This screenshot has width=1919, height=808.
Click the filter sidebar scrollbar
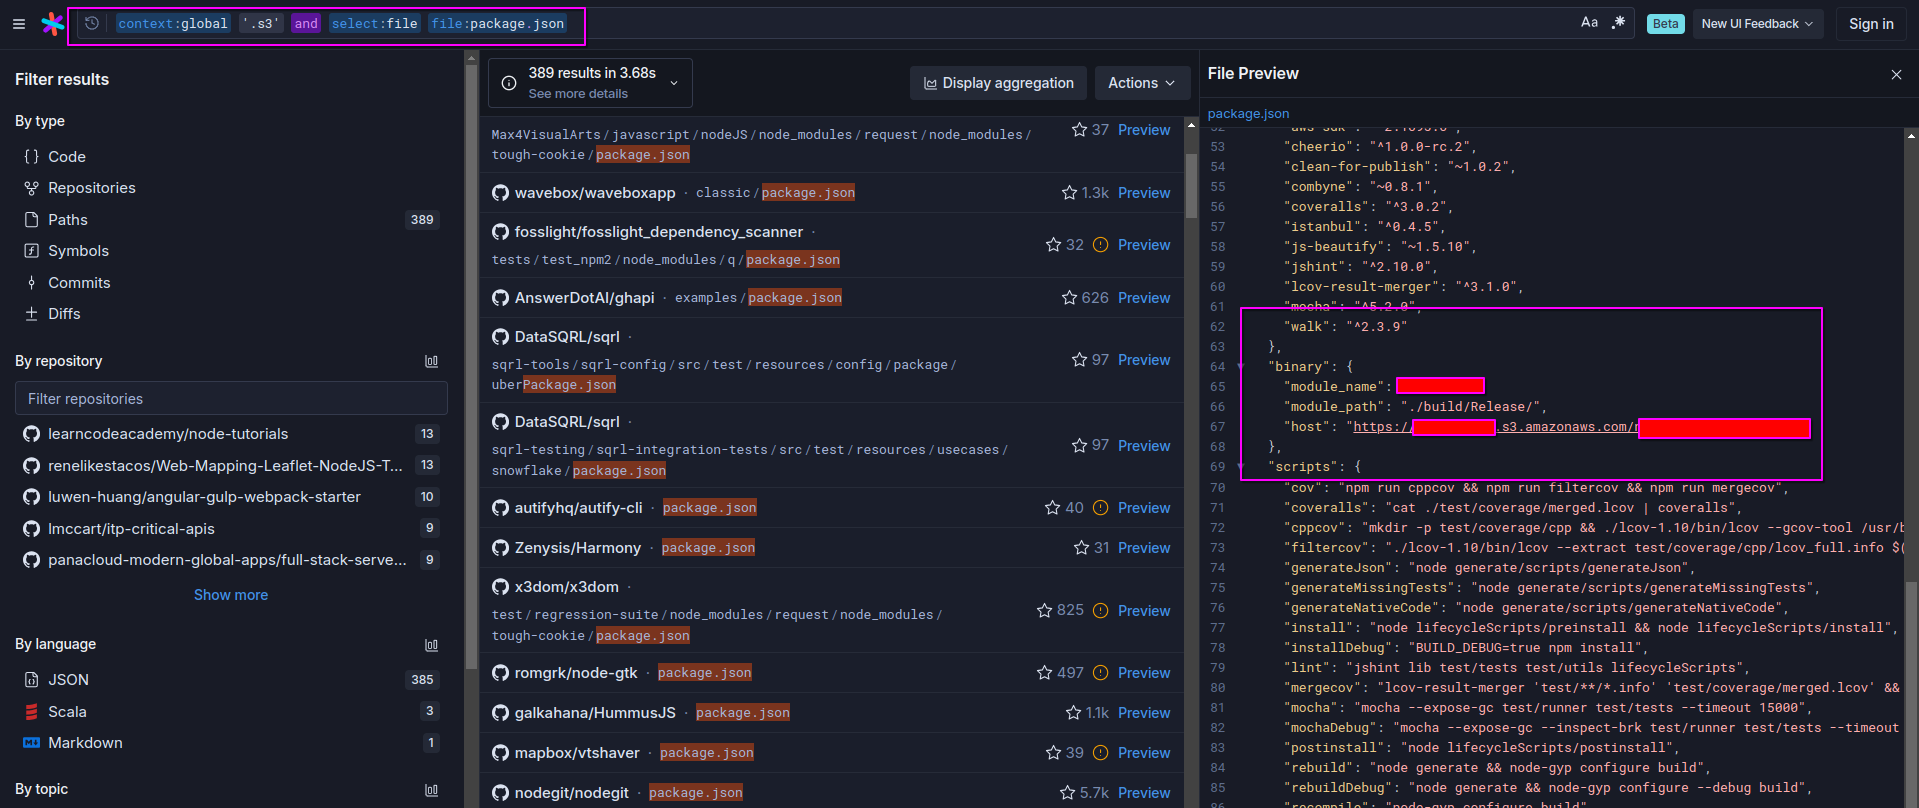click(x=471, y=368)
